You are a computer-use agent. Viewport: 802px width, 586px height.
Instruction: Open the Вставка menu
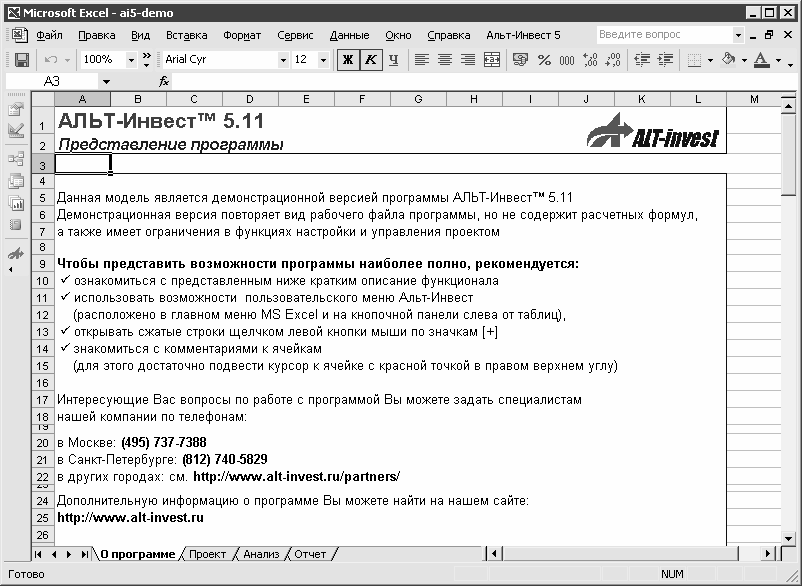pyautogui.click(x=187, y=35)
